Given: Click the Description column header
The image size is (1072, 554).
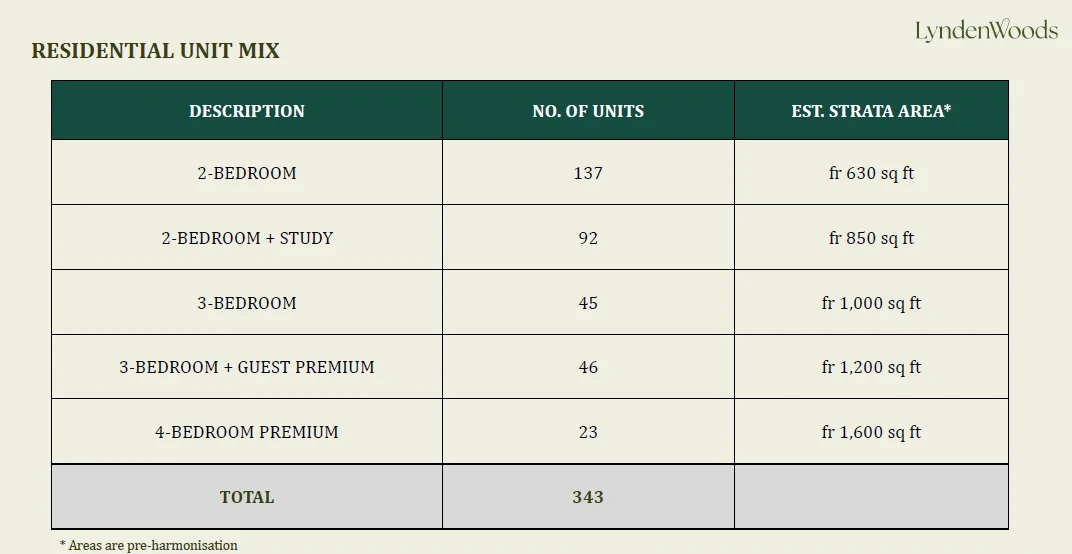Looking at the screenshot, I should [247, 111].
